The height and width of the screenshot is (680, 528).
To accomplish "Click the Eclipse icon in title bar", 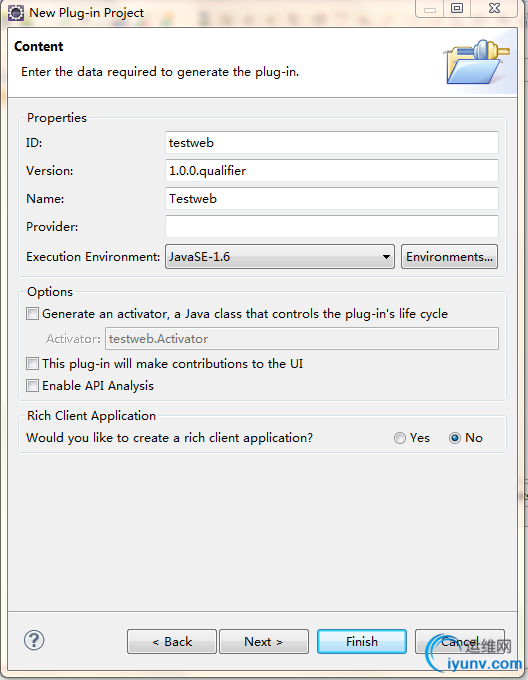I will (x=16, y=13).
